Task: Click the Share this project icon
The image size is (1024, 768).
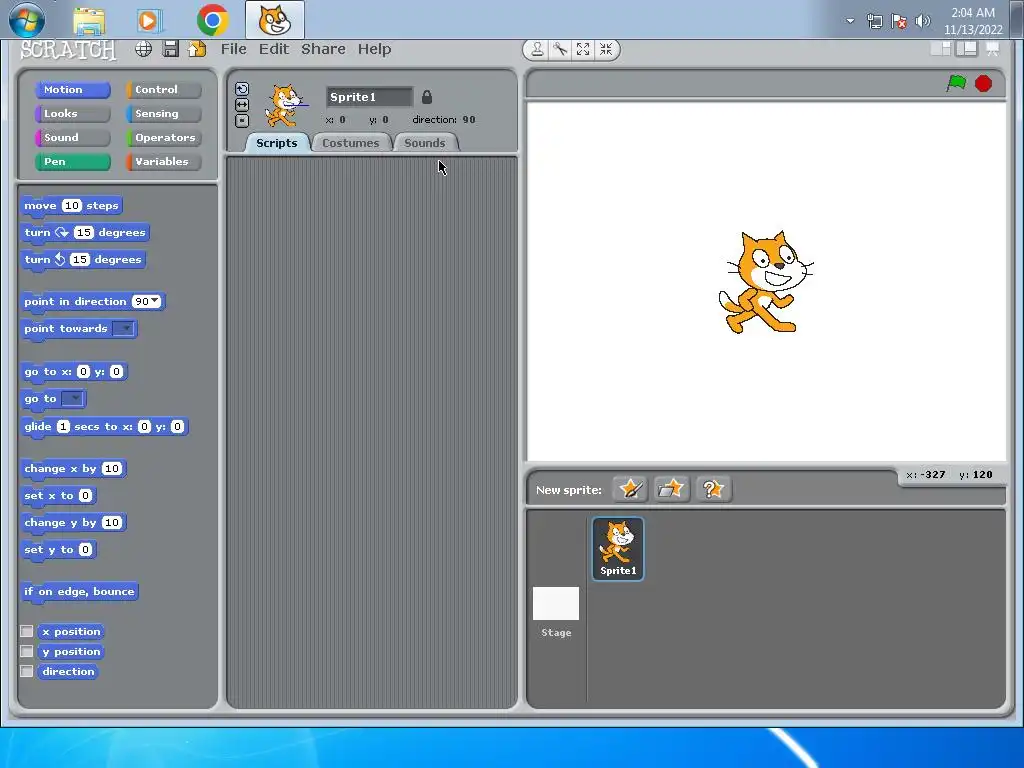Action: point(197,49)
